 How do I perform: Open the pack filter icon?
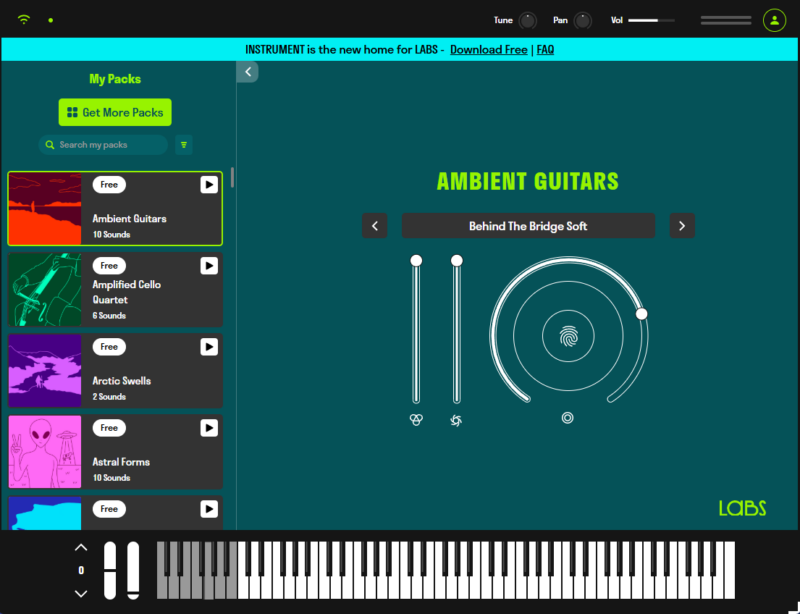tap(184, 145)
